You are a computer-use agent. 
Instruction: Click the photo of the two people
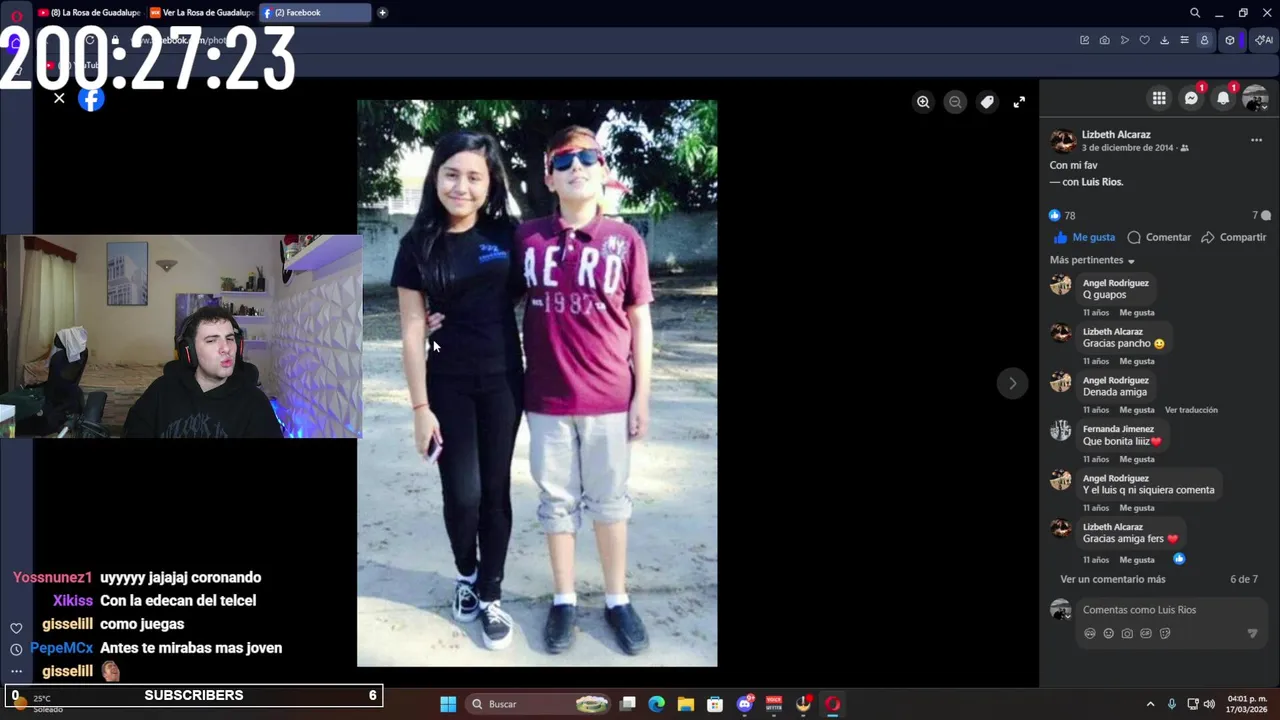(x=537, y=383)
